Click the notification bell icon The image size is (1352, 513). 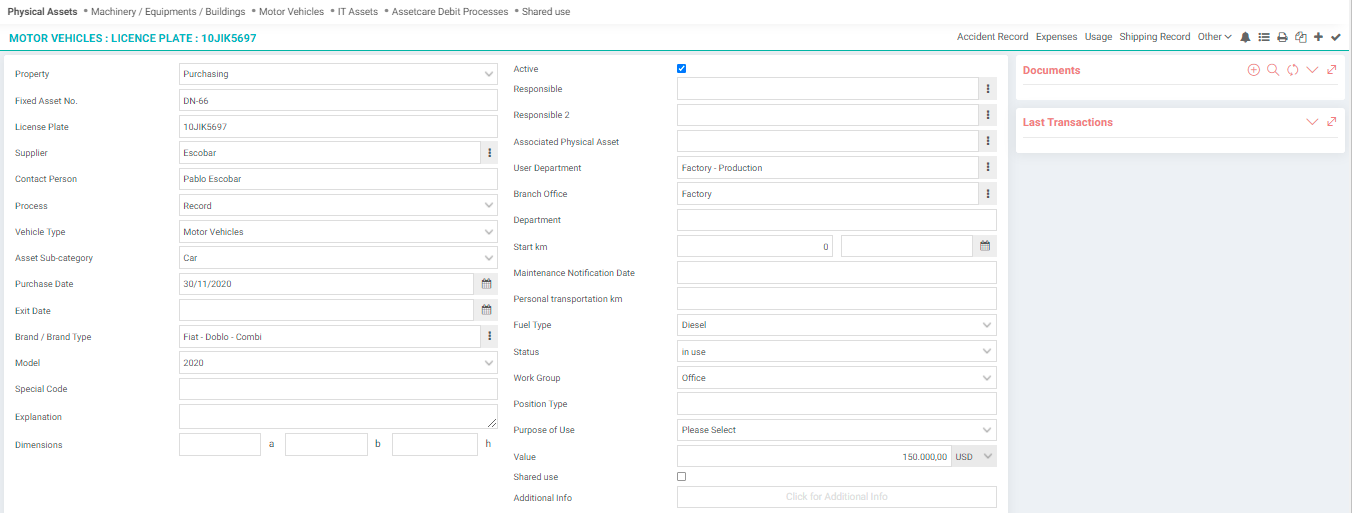[1245, 37]
